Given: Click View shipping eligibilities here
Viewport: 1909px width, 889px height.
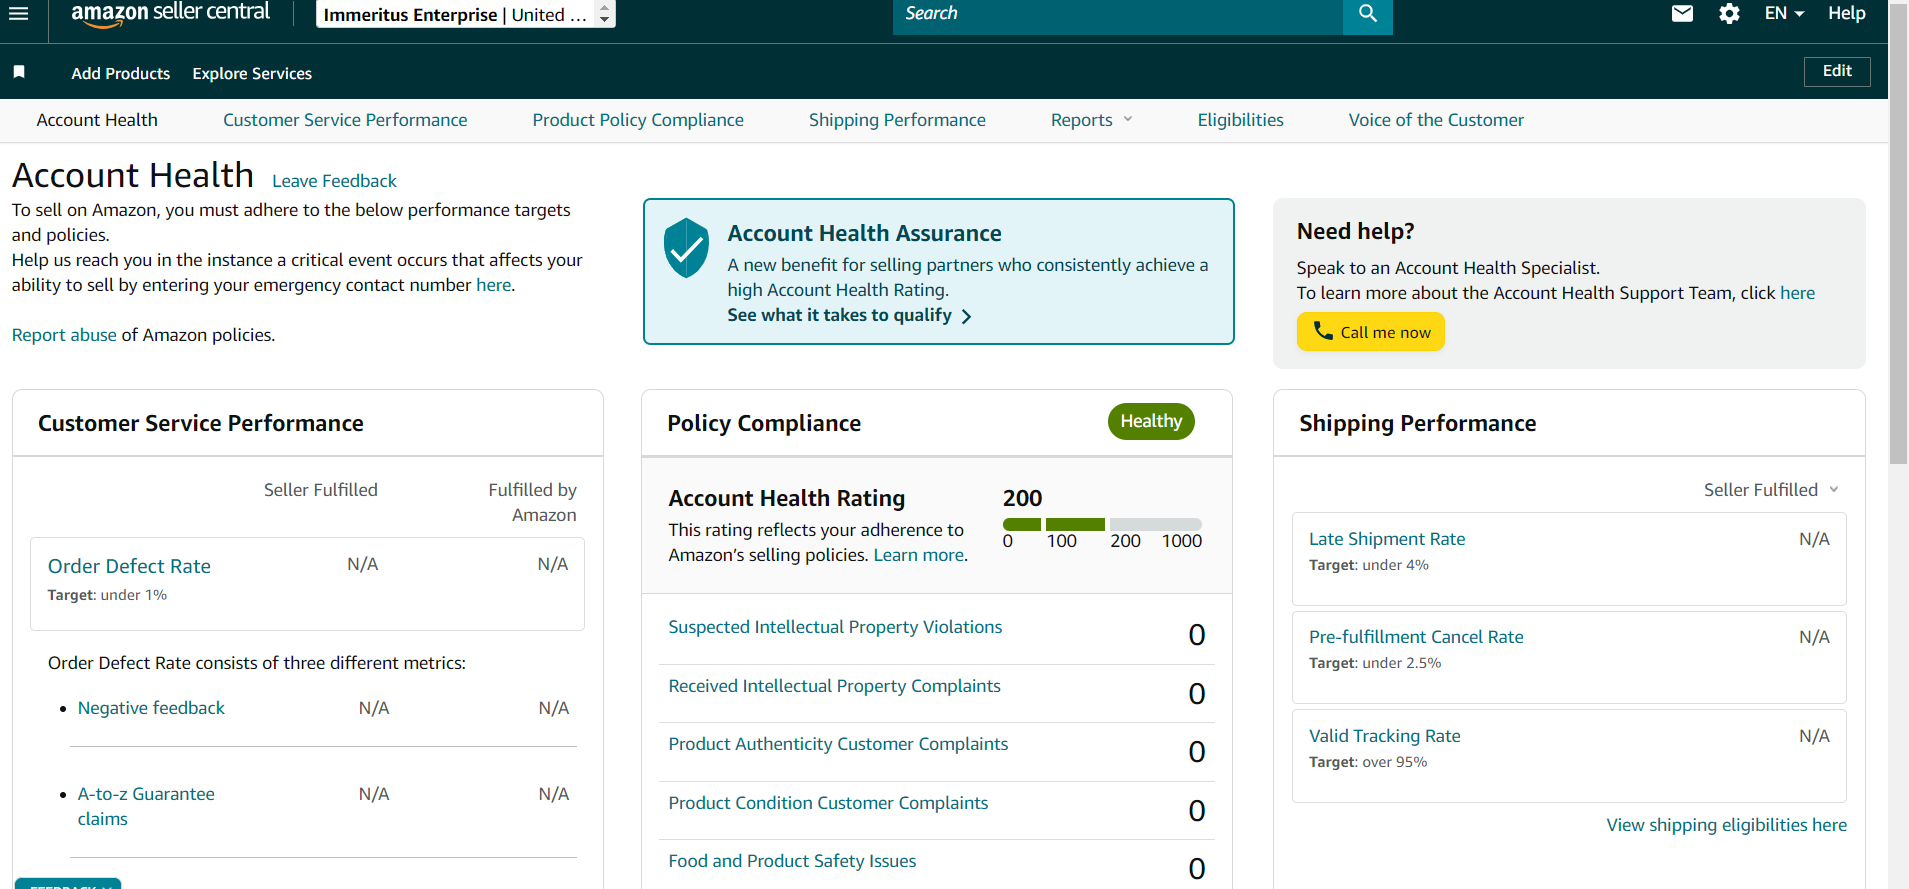Looking at the screenshot, I should click(1726, 825).
